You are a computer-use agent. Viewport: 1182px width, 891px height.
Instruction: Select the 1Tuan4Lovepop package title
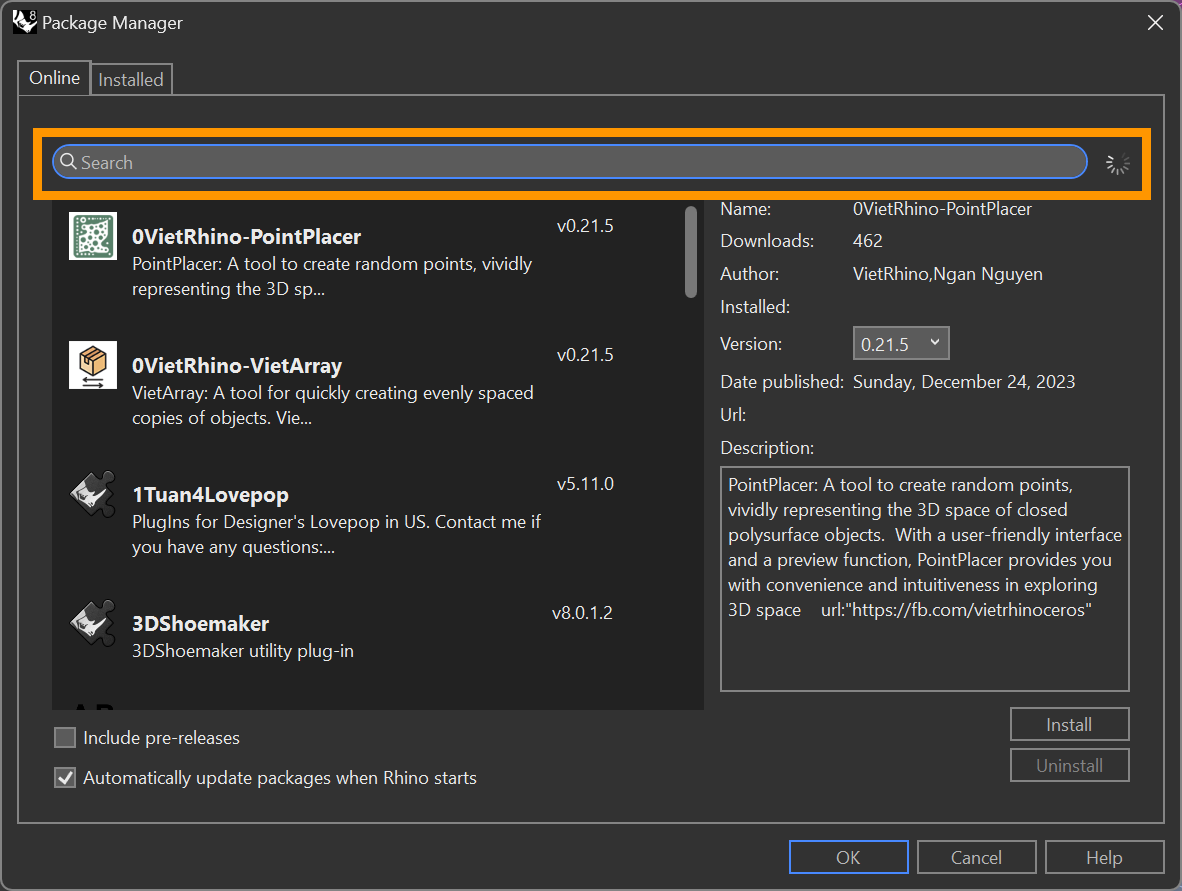point(210,494)
